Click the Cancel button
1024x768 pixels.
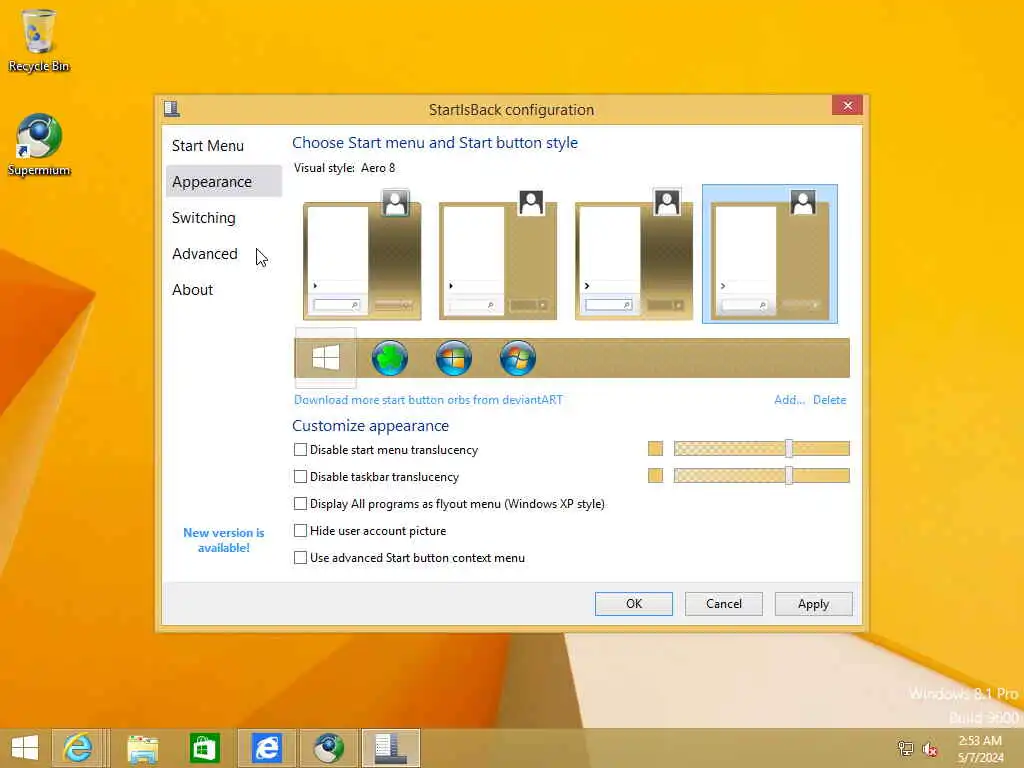(724, 603)
